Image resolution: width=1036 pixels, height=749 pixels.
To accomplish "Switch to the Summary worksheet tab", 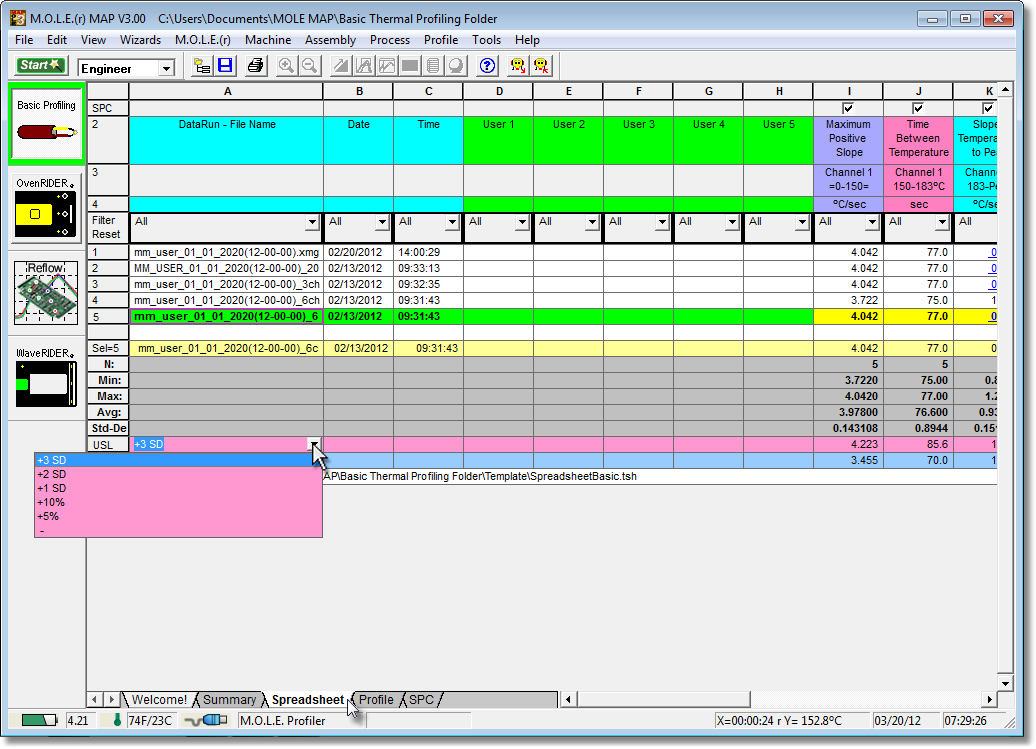I will [229, 699].
